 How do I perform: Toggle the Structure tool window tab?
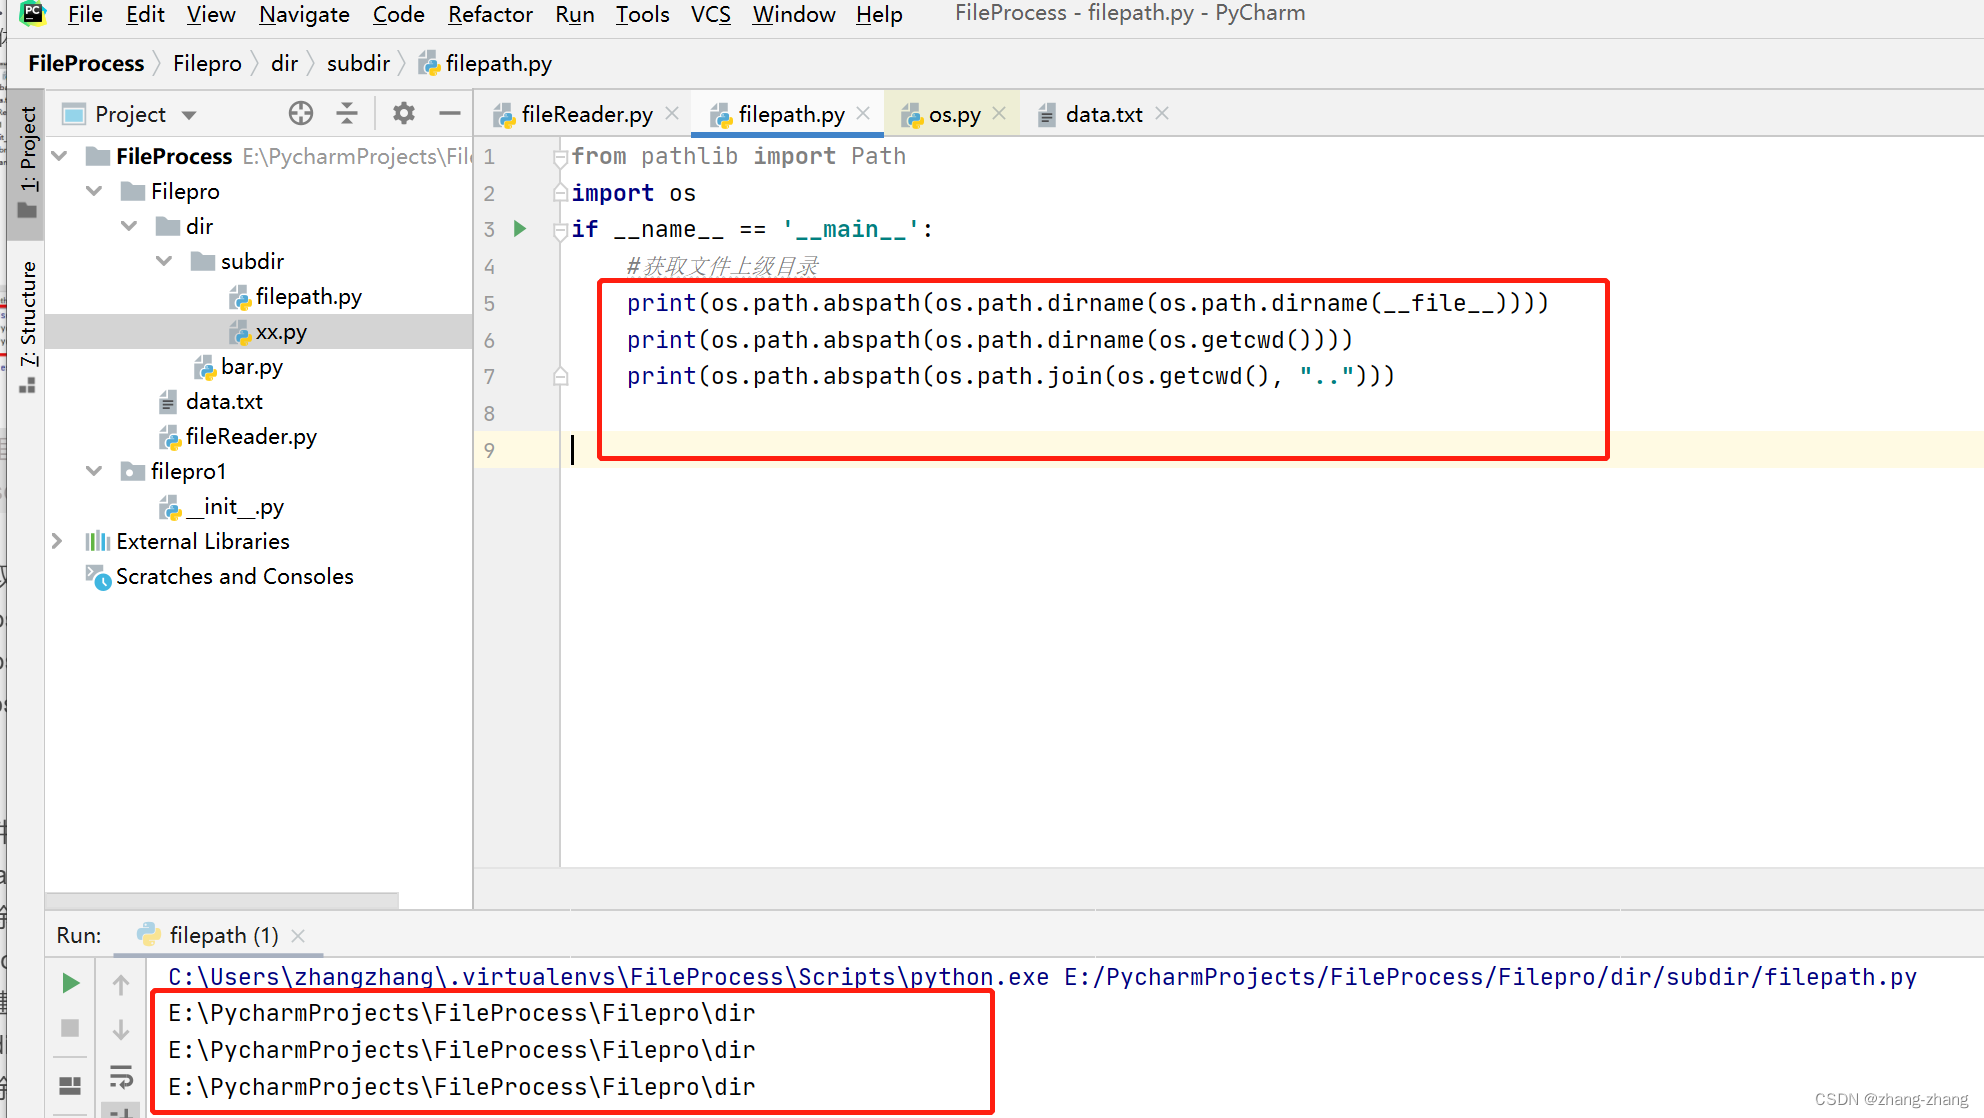tap(27, 315)
